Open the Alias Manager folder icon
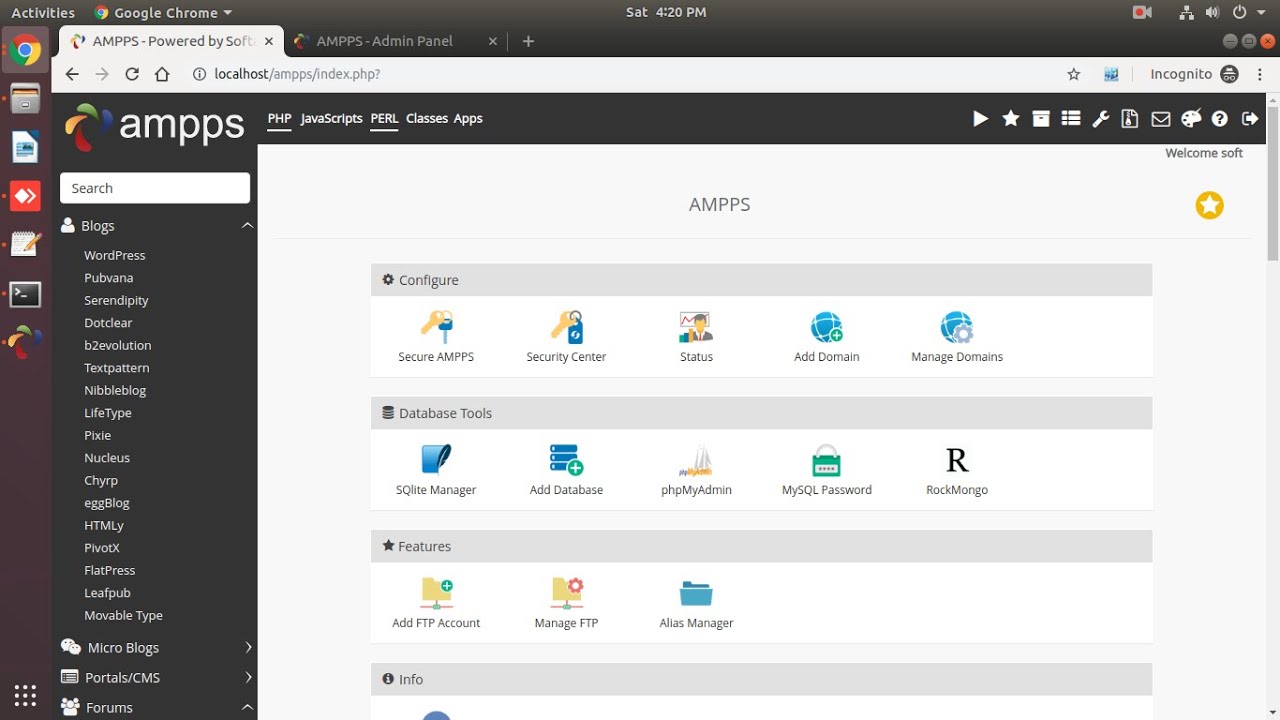The width and height of the screenshot is (1280, 720). click(x=696, y=593)
